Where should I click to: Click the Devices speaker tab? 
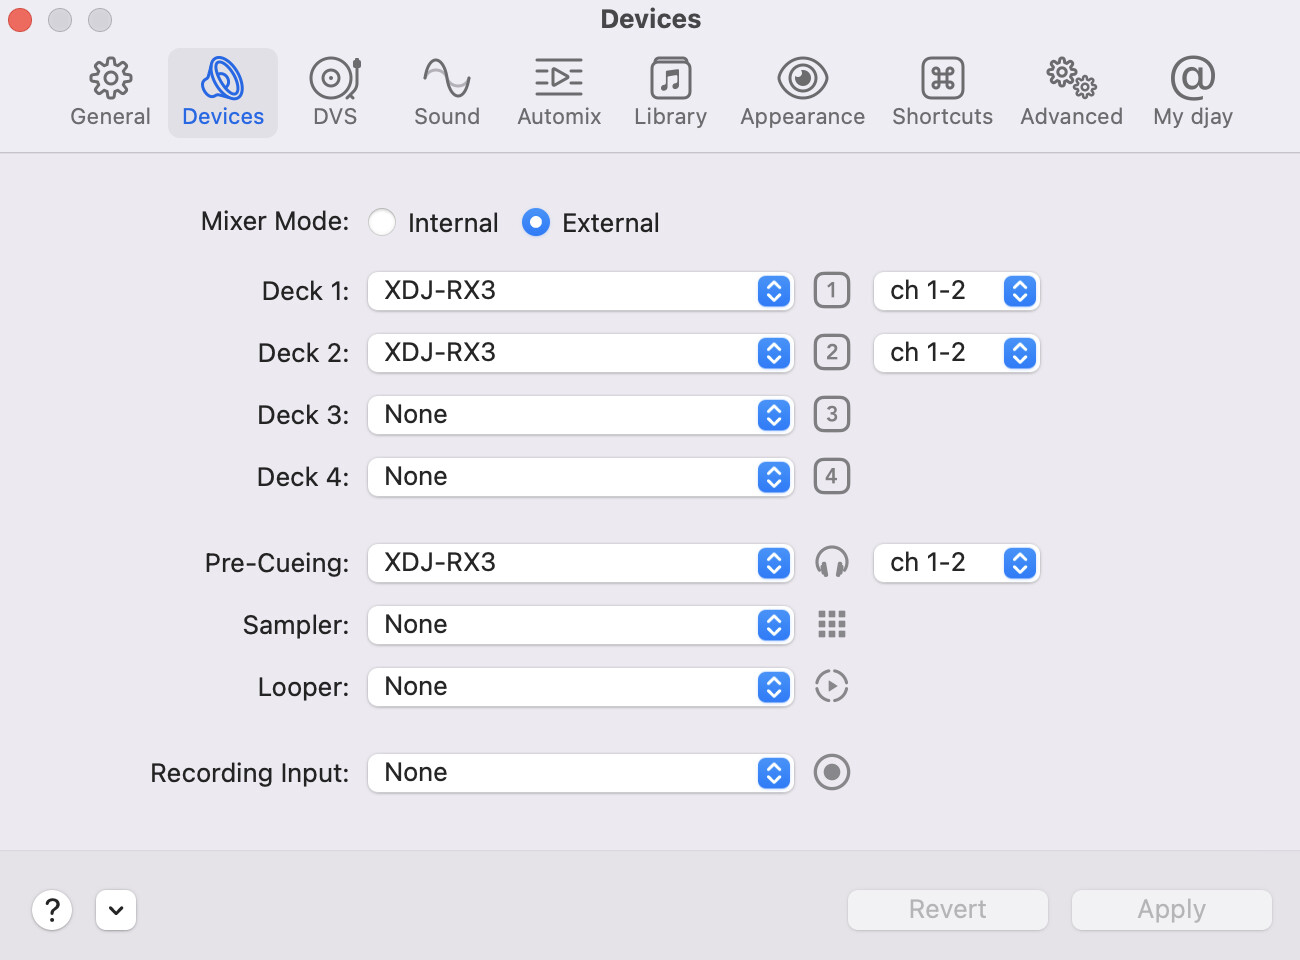[x=223, y=93]
